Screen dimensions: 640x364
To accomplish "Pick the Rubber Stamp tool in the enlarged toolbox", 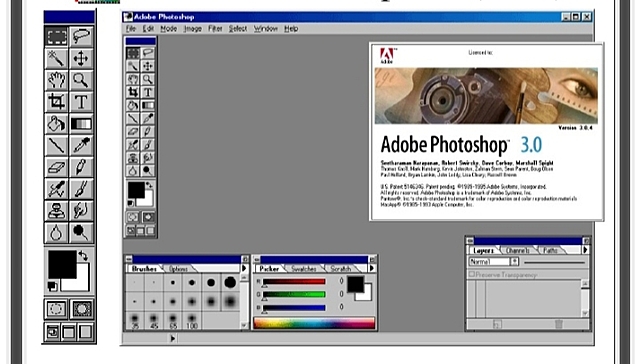I will [57, 211].
